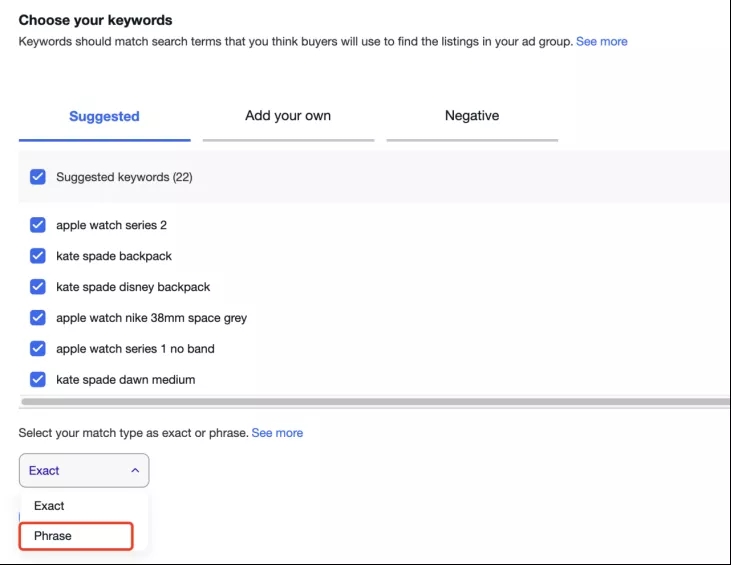Uncheck the Suggested keywords (22) checkbox
The height and width of the screenshot is (565, 731).
click(38, 177)
